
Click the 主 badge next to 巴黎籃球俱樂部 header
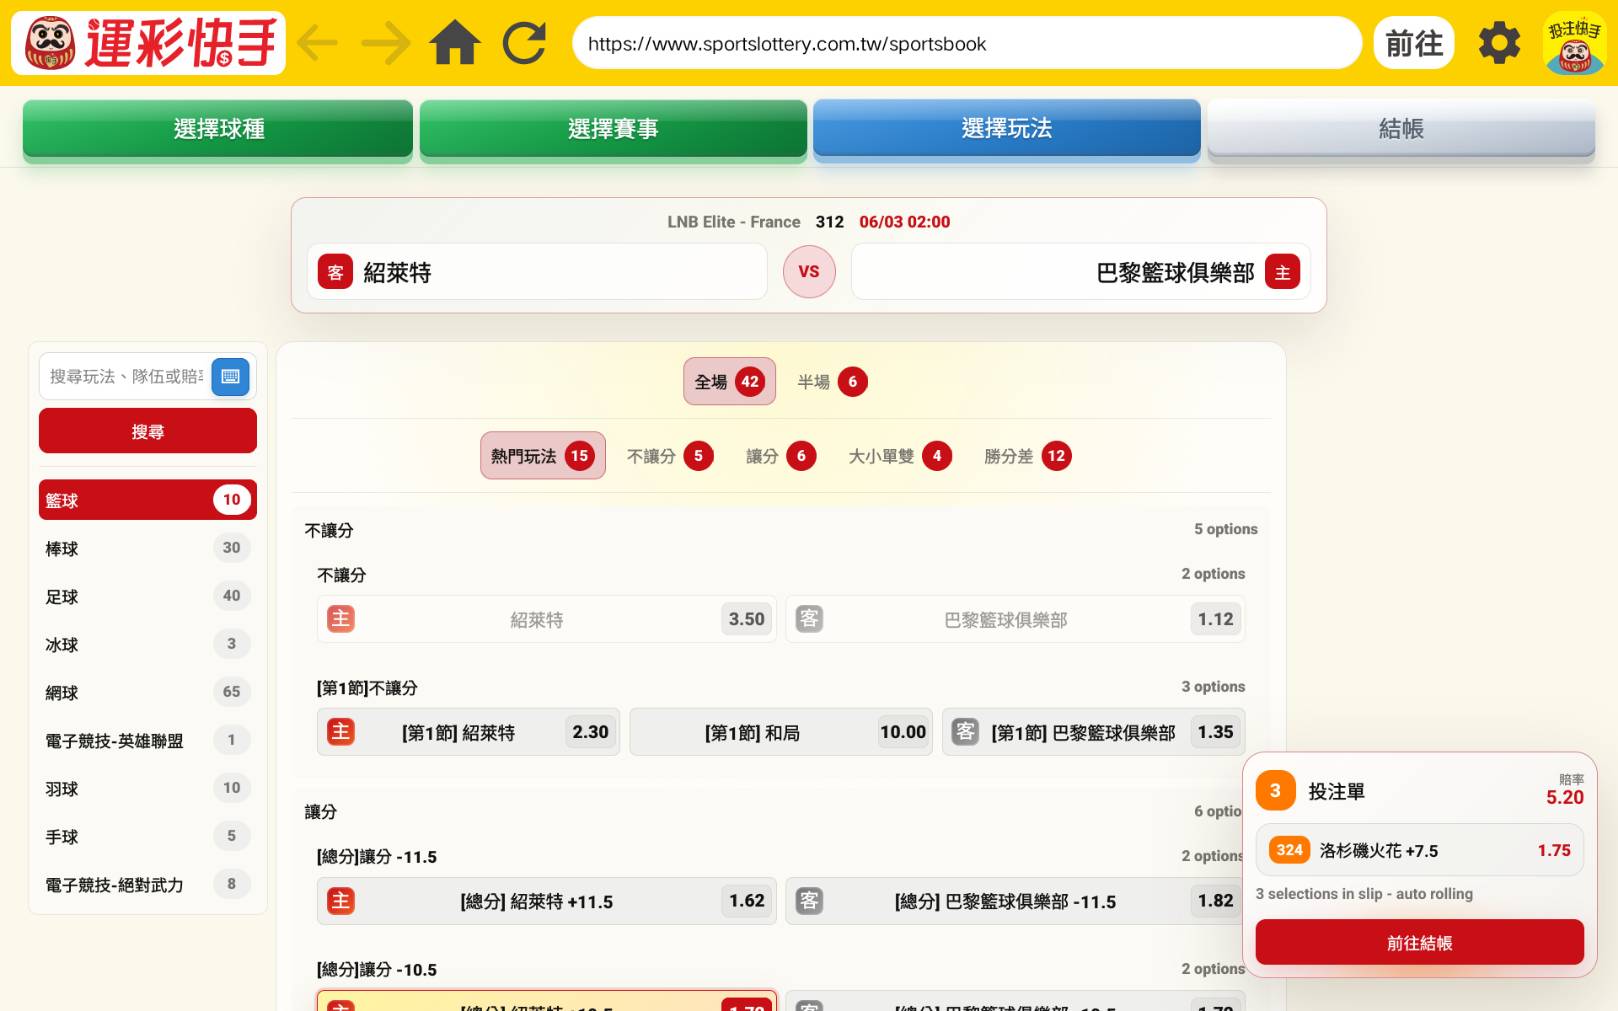pos(1282,272)
